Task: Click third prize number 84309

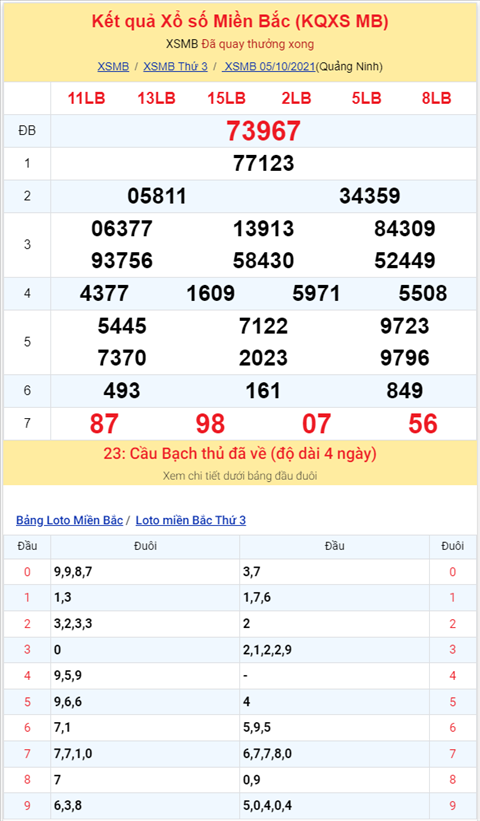Action: 405,229
